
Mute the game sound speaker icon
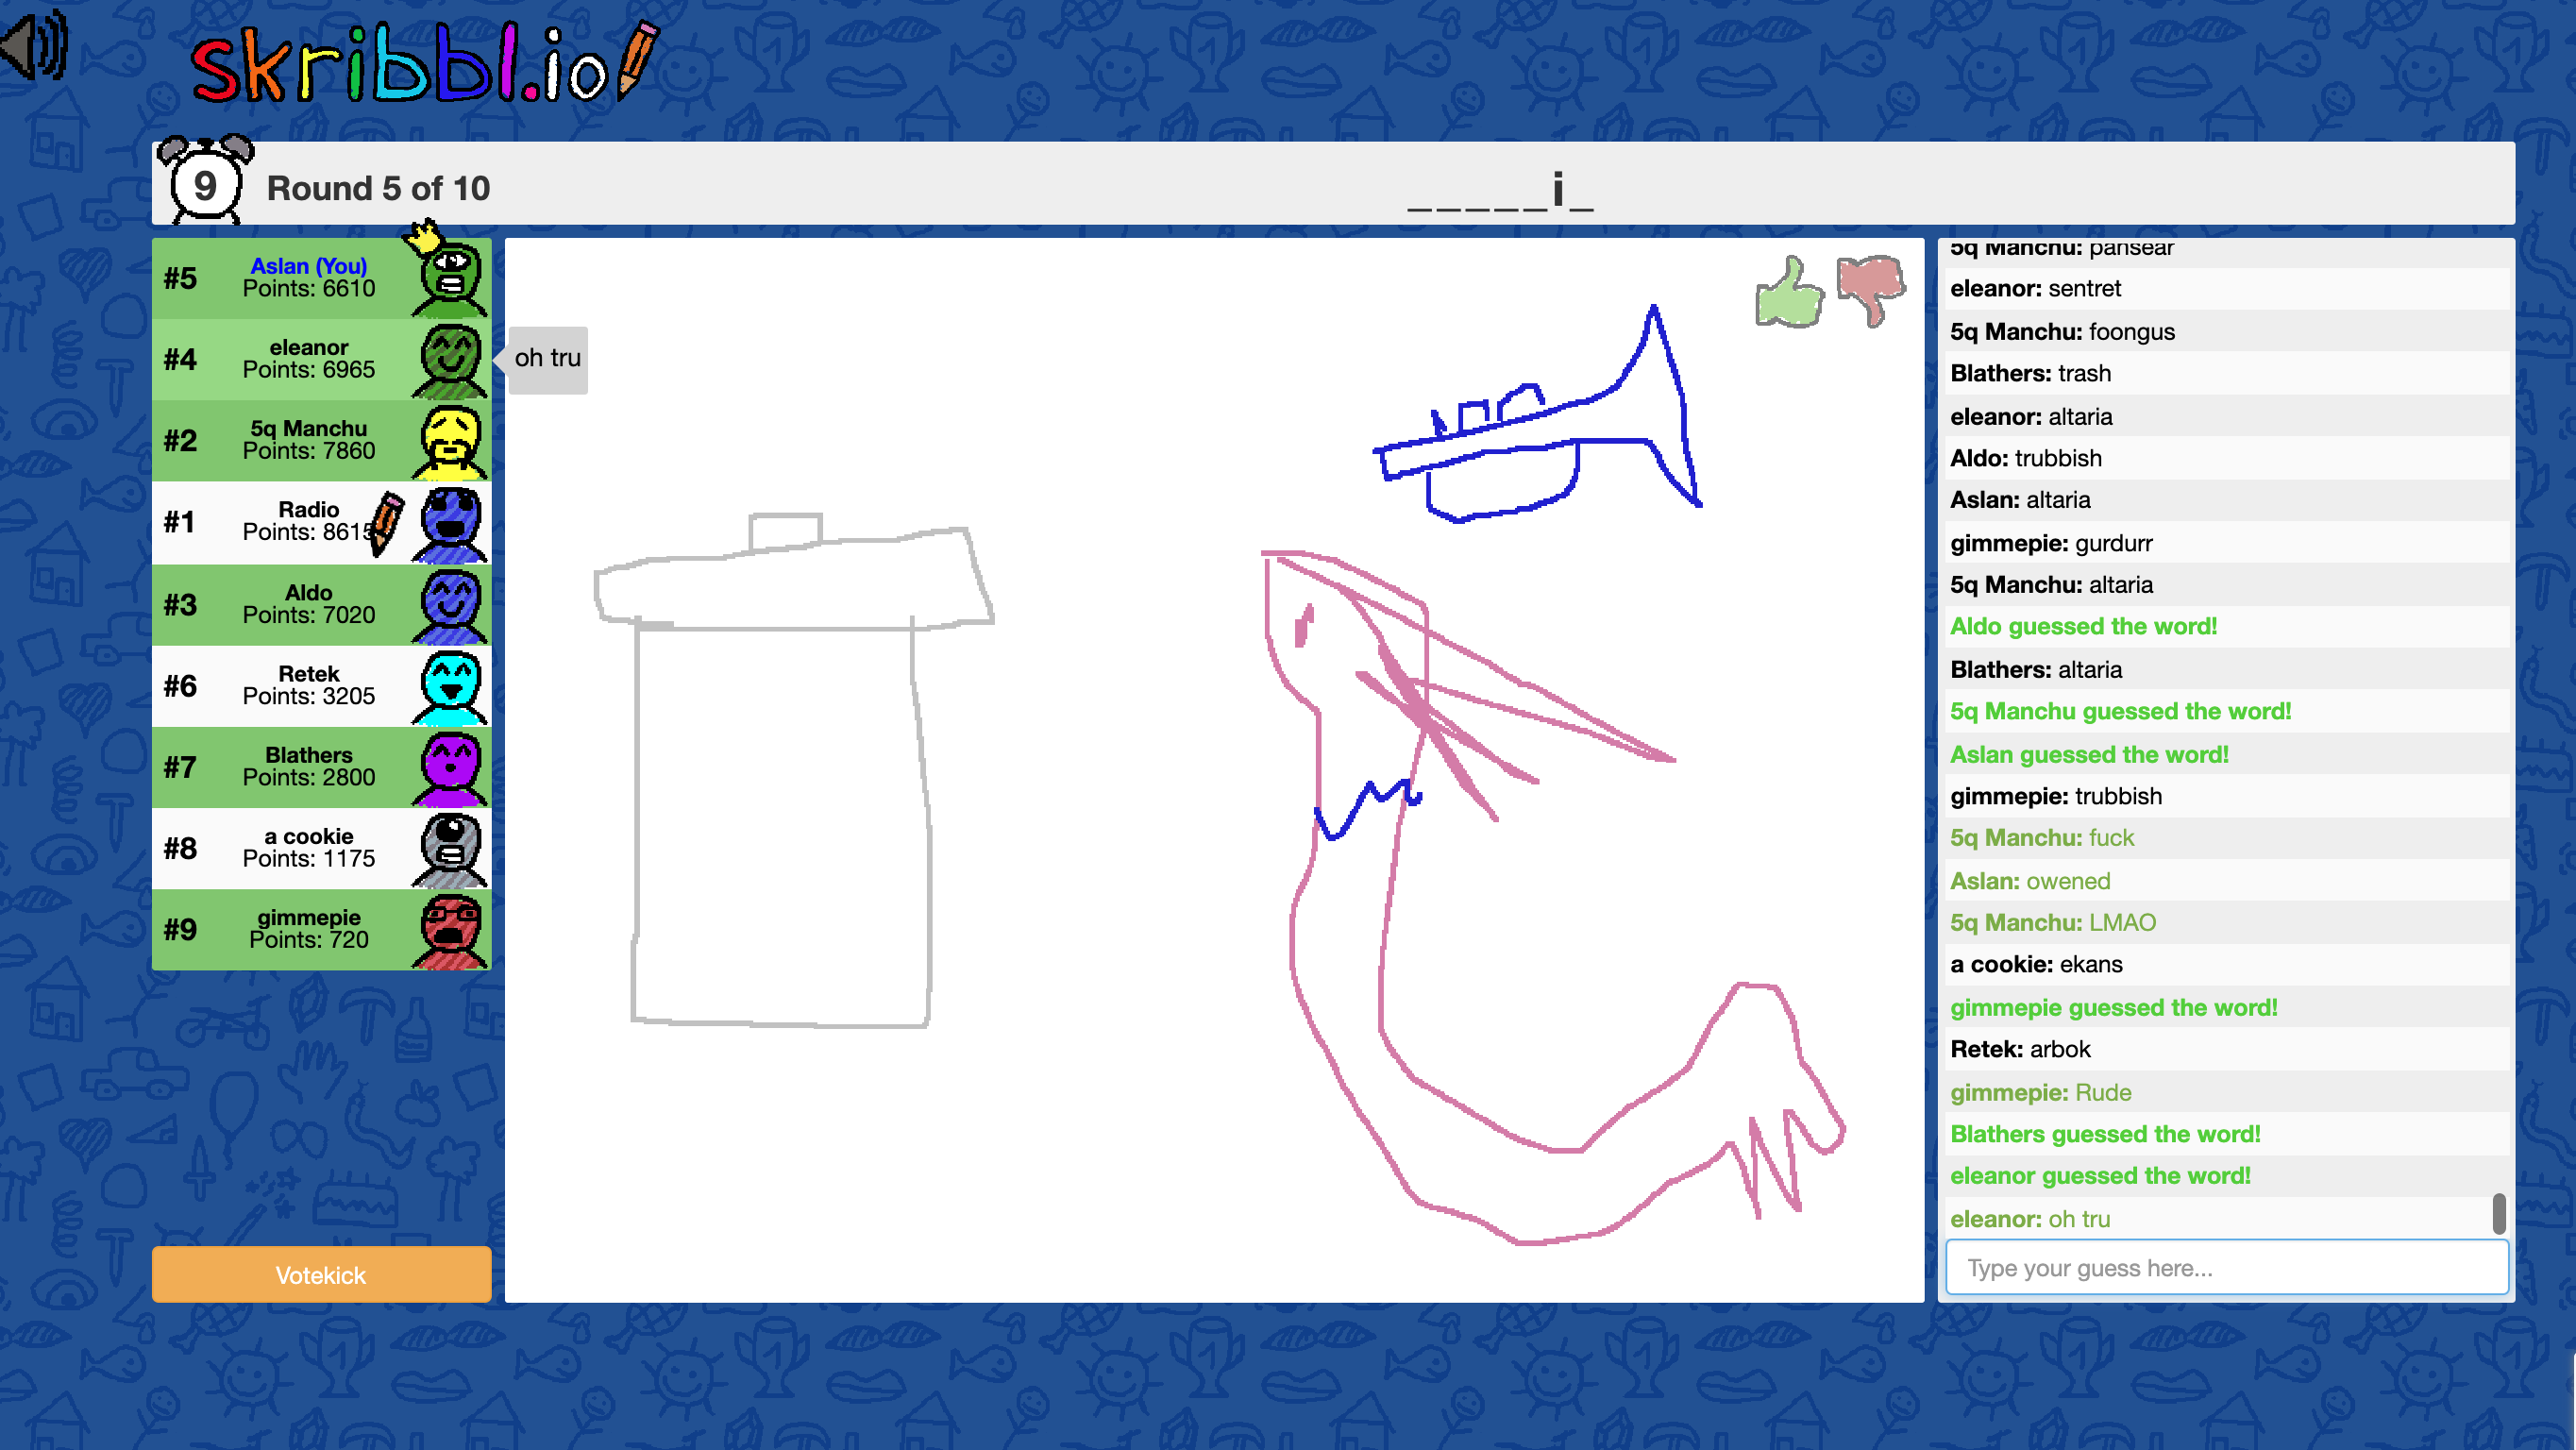pos(35,45)
